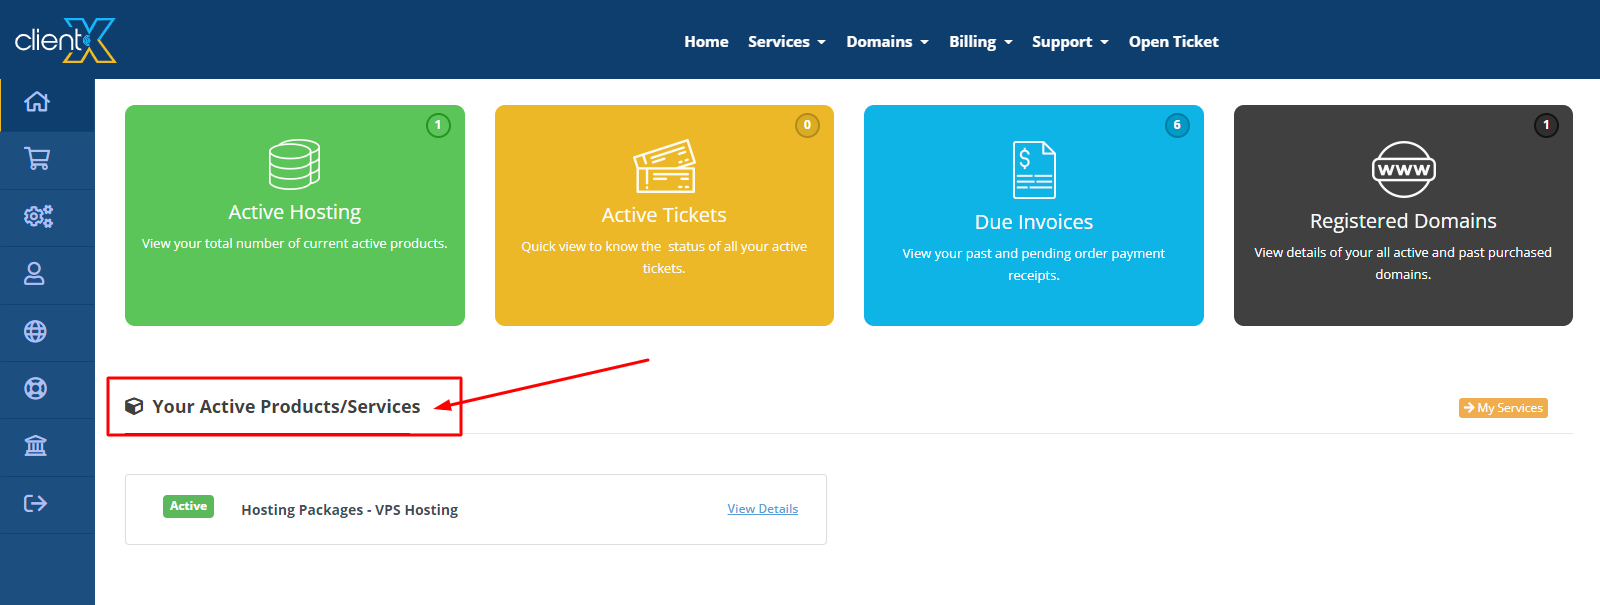Open View Details for VPS Hosting

(762, 509)
